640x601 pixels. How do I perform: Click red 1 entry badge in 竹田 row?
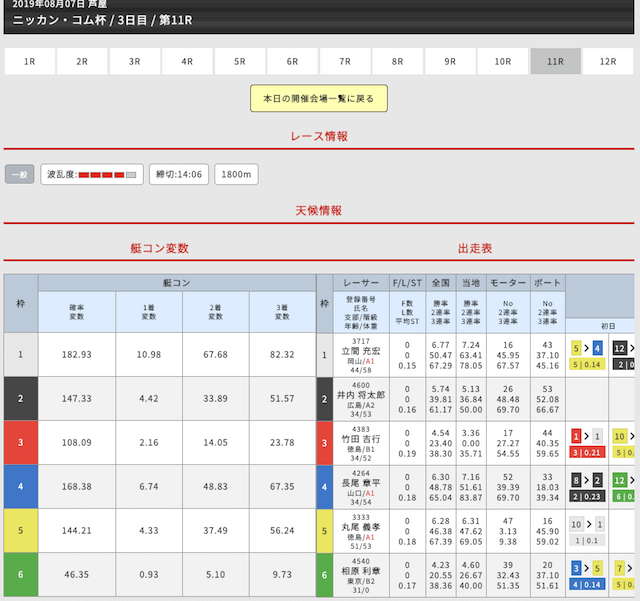[576, 436]
